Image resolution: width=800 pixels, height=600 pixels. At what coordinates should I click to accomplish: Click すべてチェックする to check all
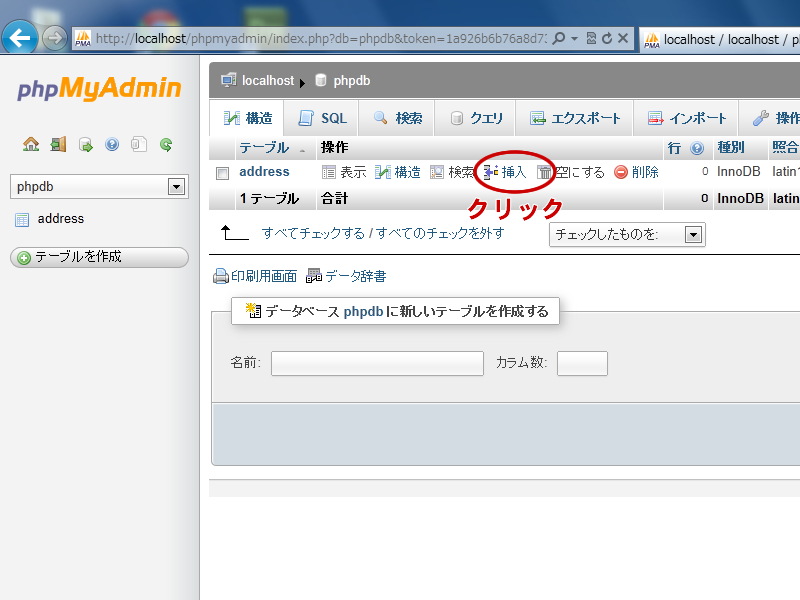[x=313, y=233]
